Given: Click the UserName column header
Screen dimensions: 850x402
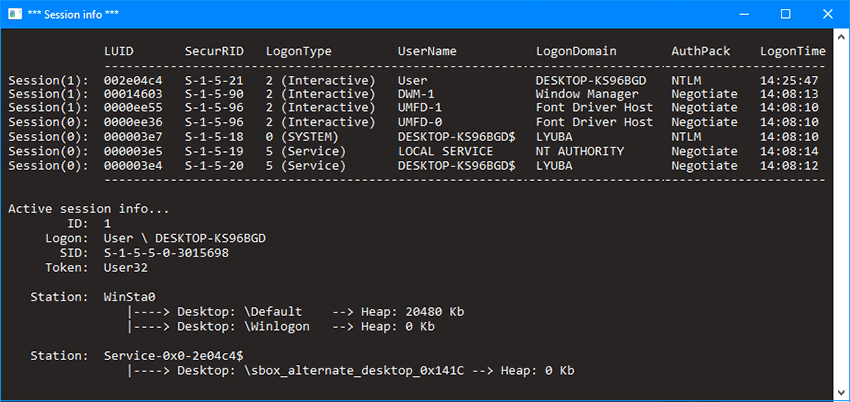Looking at the screenshot, I should coord(427,51).
